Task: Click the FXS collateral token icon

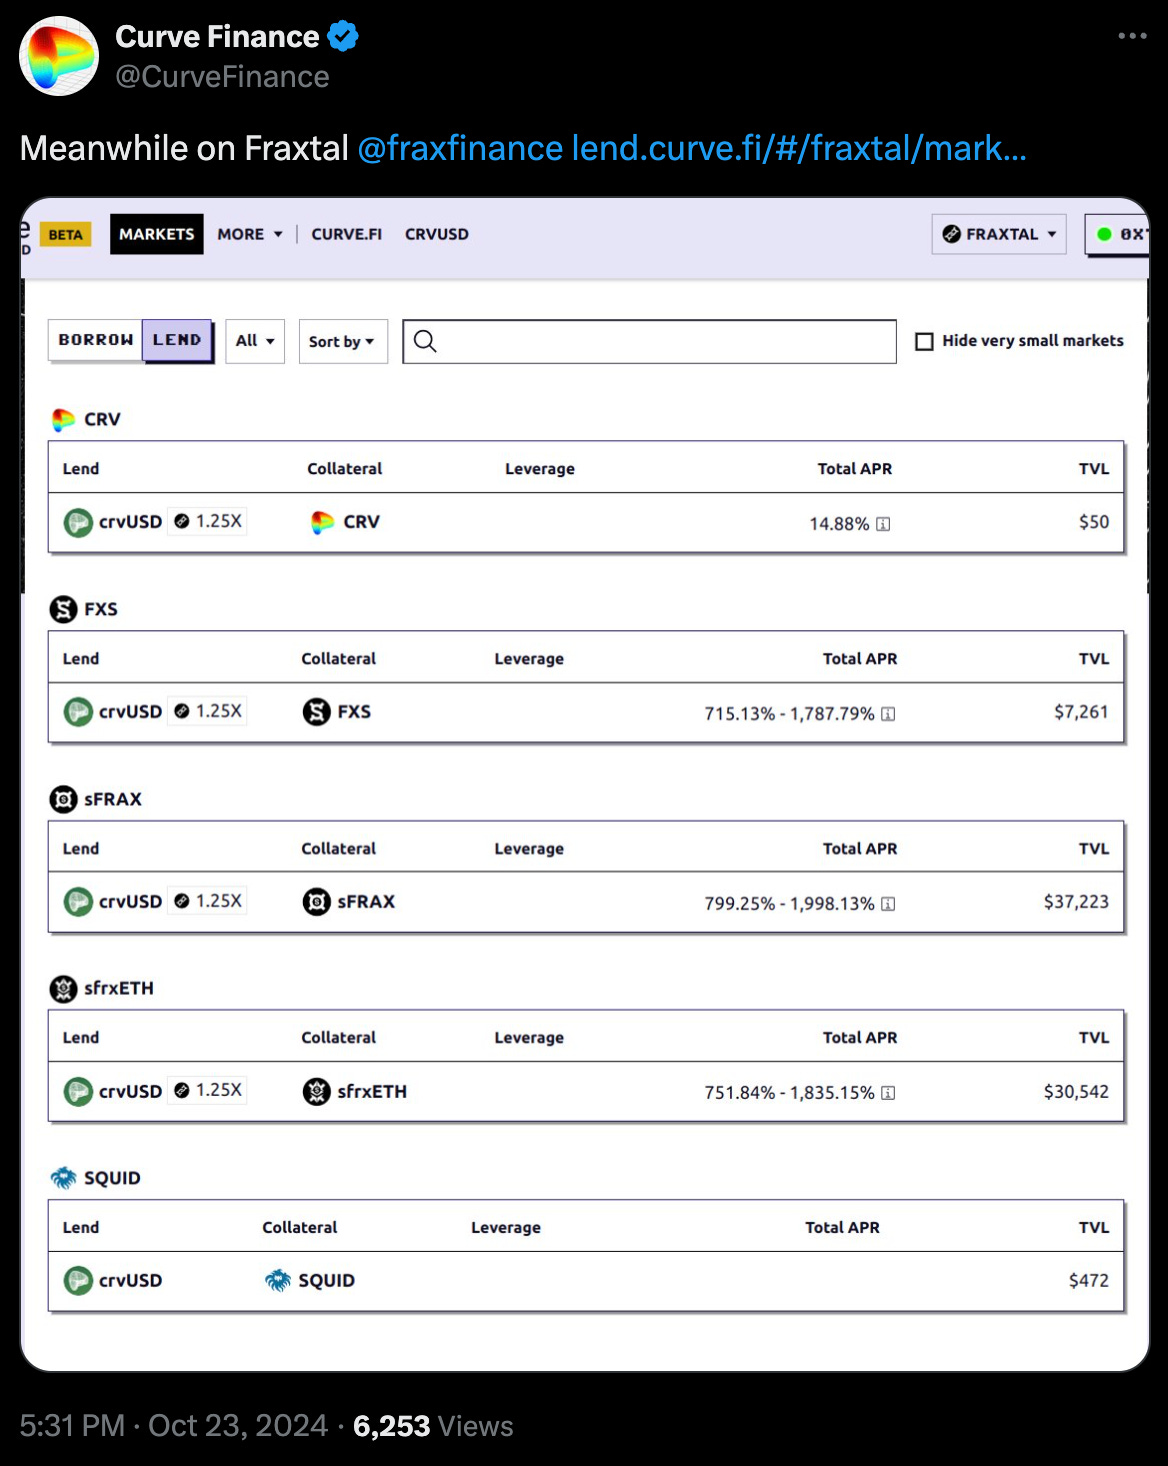Action: tap(316, 712)
